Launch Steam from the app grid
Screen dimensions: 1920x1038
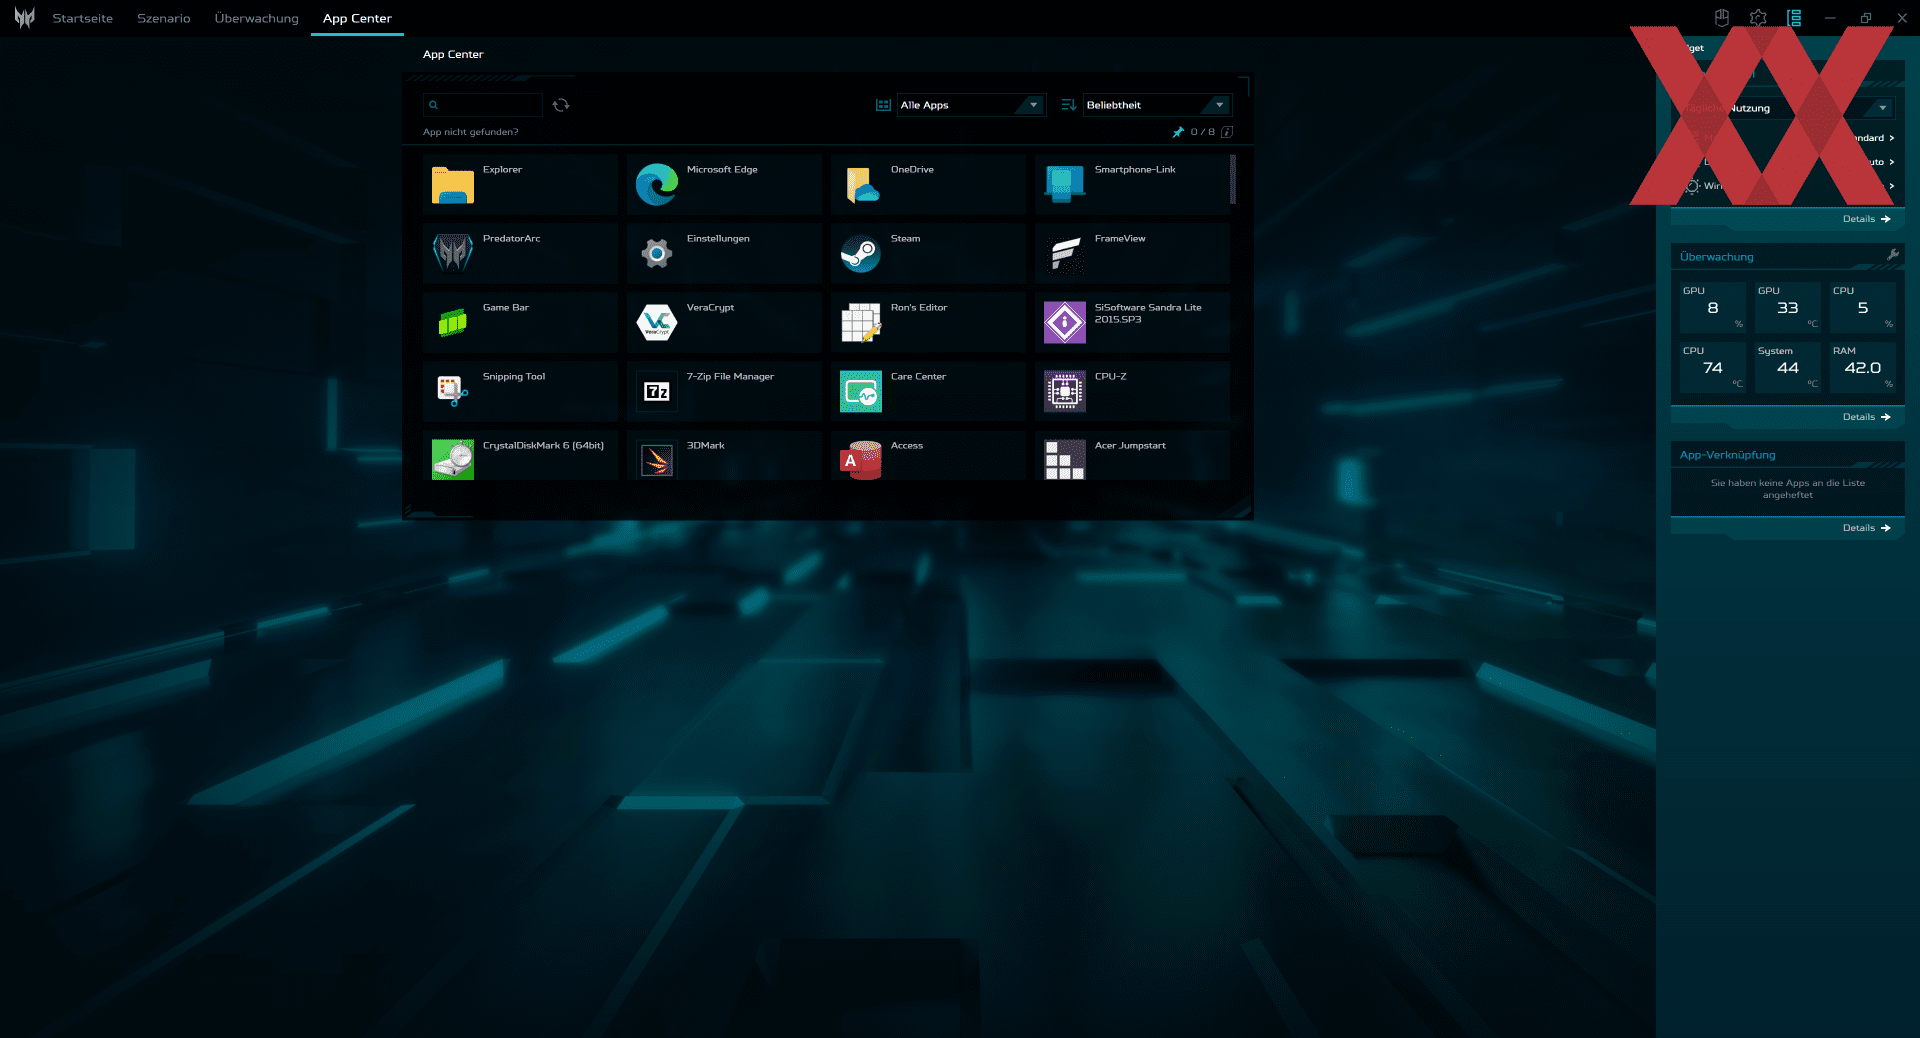pos(928,254)
